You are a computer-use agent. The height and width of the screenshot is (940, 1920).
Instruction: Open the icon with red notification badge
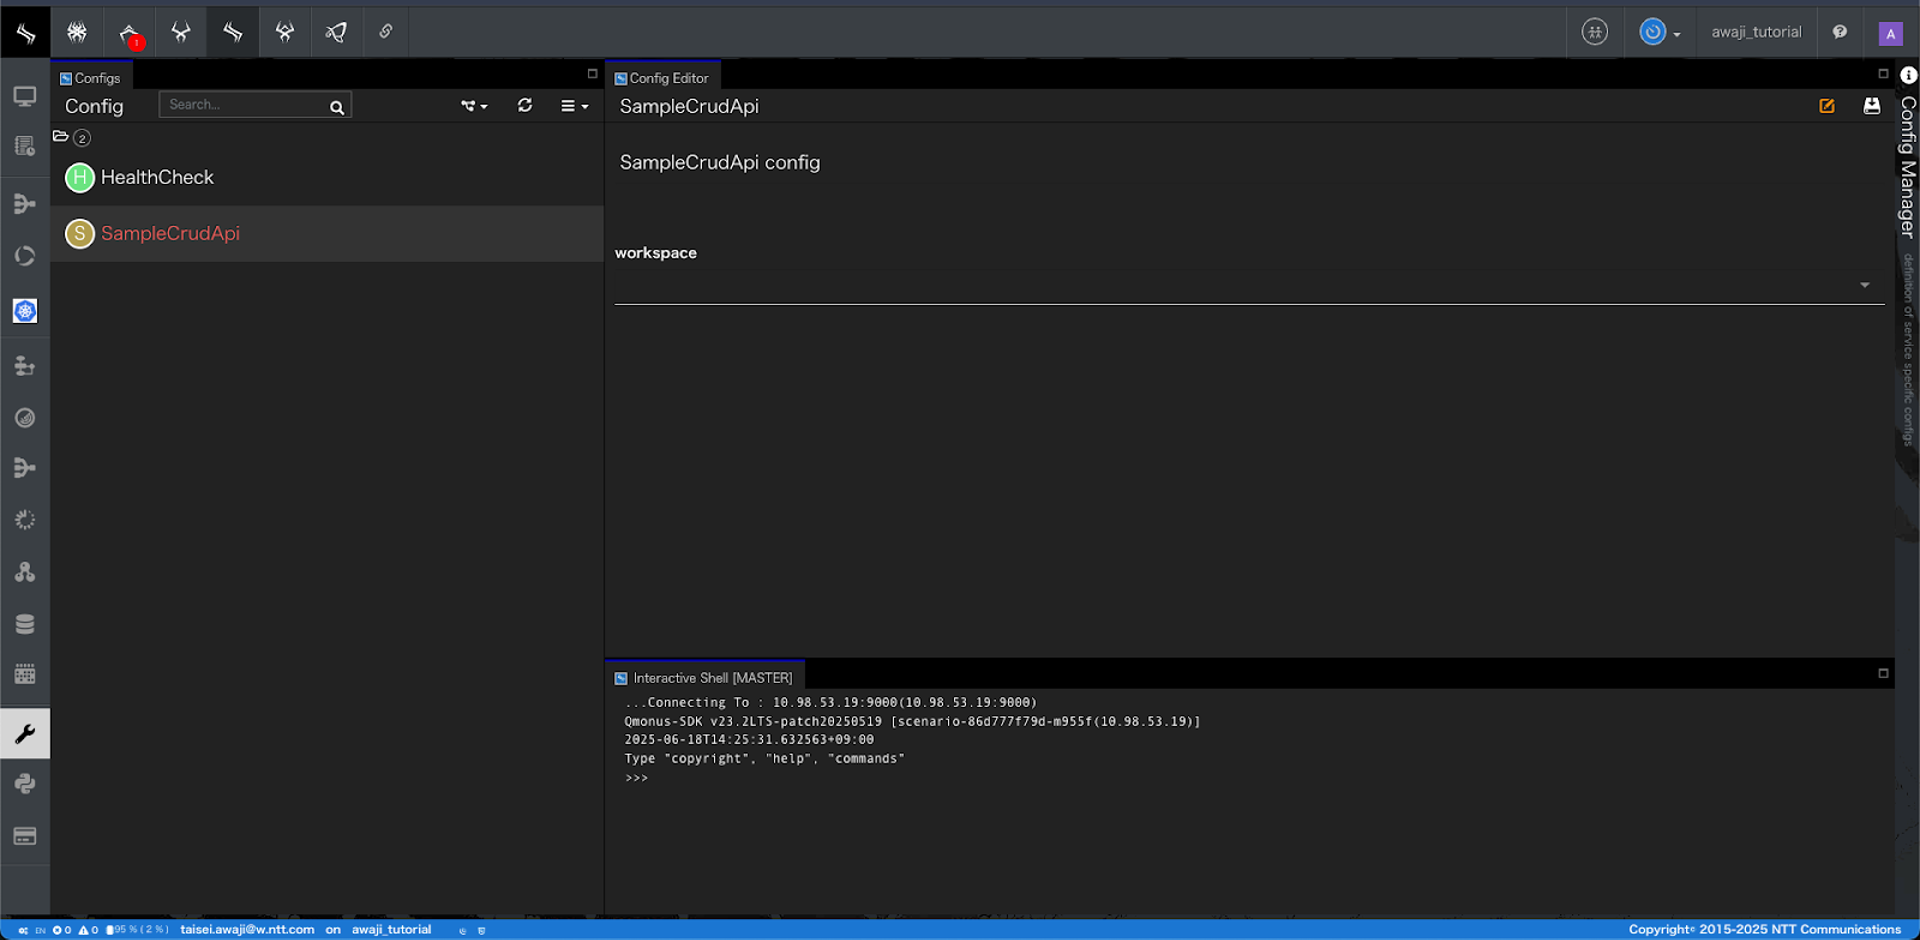130,33
